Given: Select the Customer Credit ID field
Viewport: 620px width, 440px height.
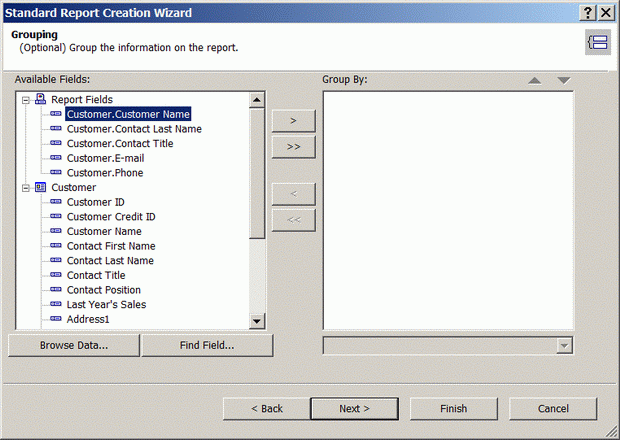Looking at the screenshot, I should tap(111, 216).
